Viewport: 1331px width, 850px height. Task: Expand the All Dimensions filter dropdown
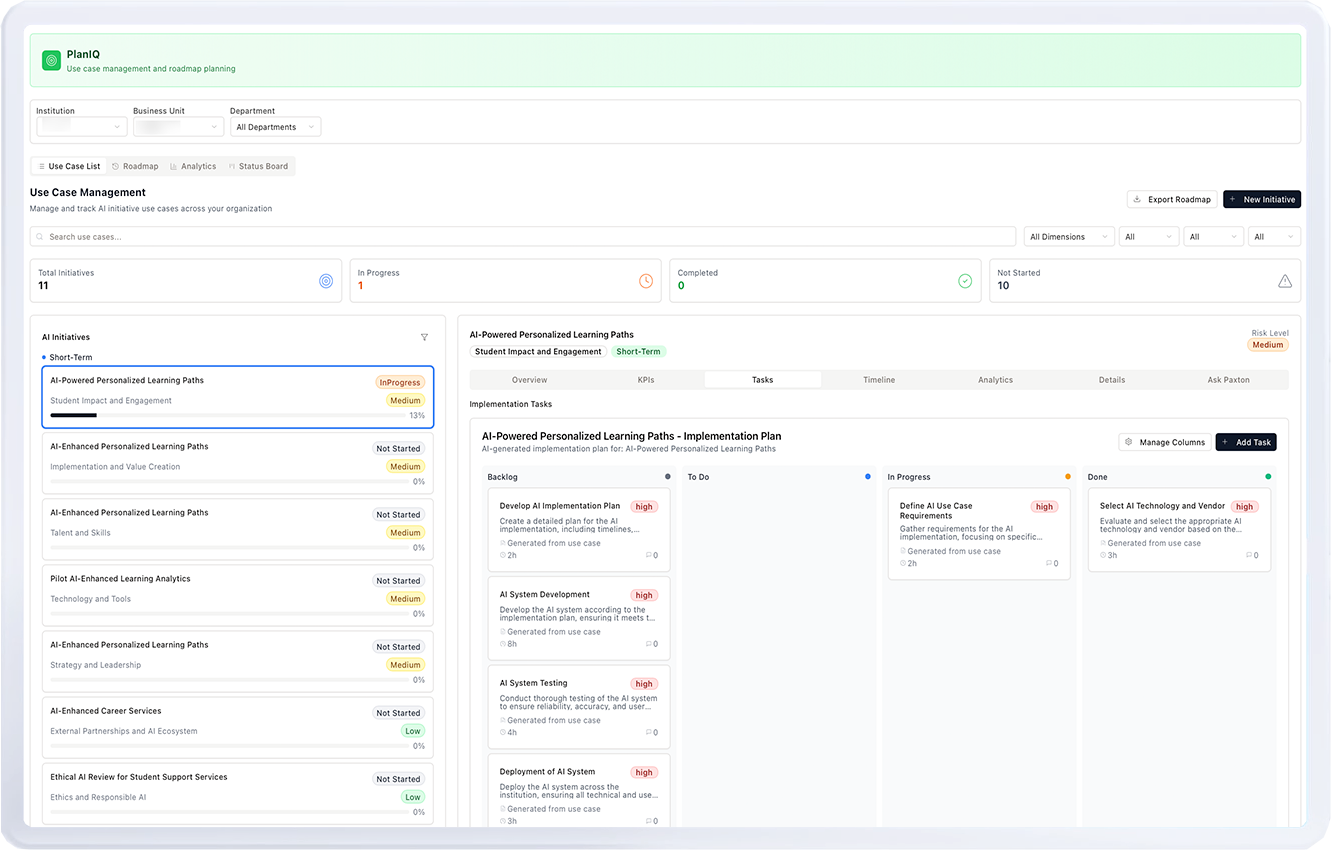click(x=1069, y=237)
